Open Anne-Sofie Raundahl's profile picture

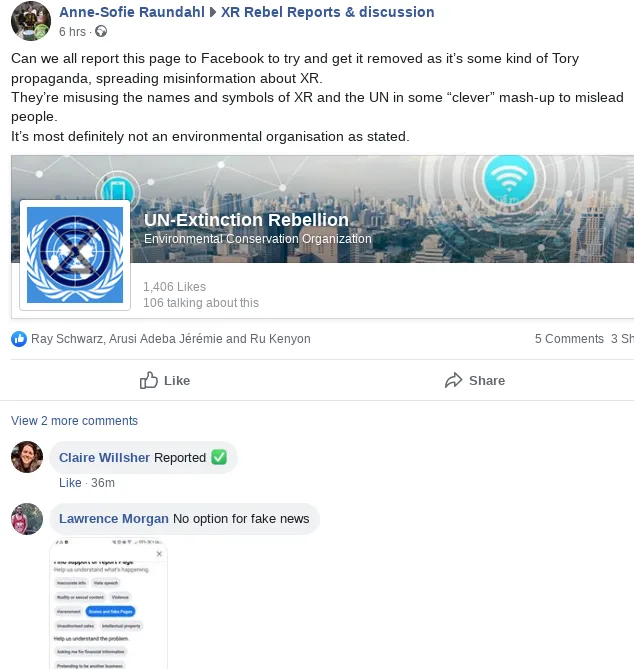click(31, 21)
